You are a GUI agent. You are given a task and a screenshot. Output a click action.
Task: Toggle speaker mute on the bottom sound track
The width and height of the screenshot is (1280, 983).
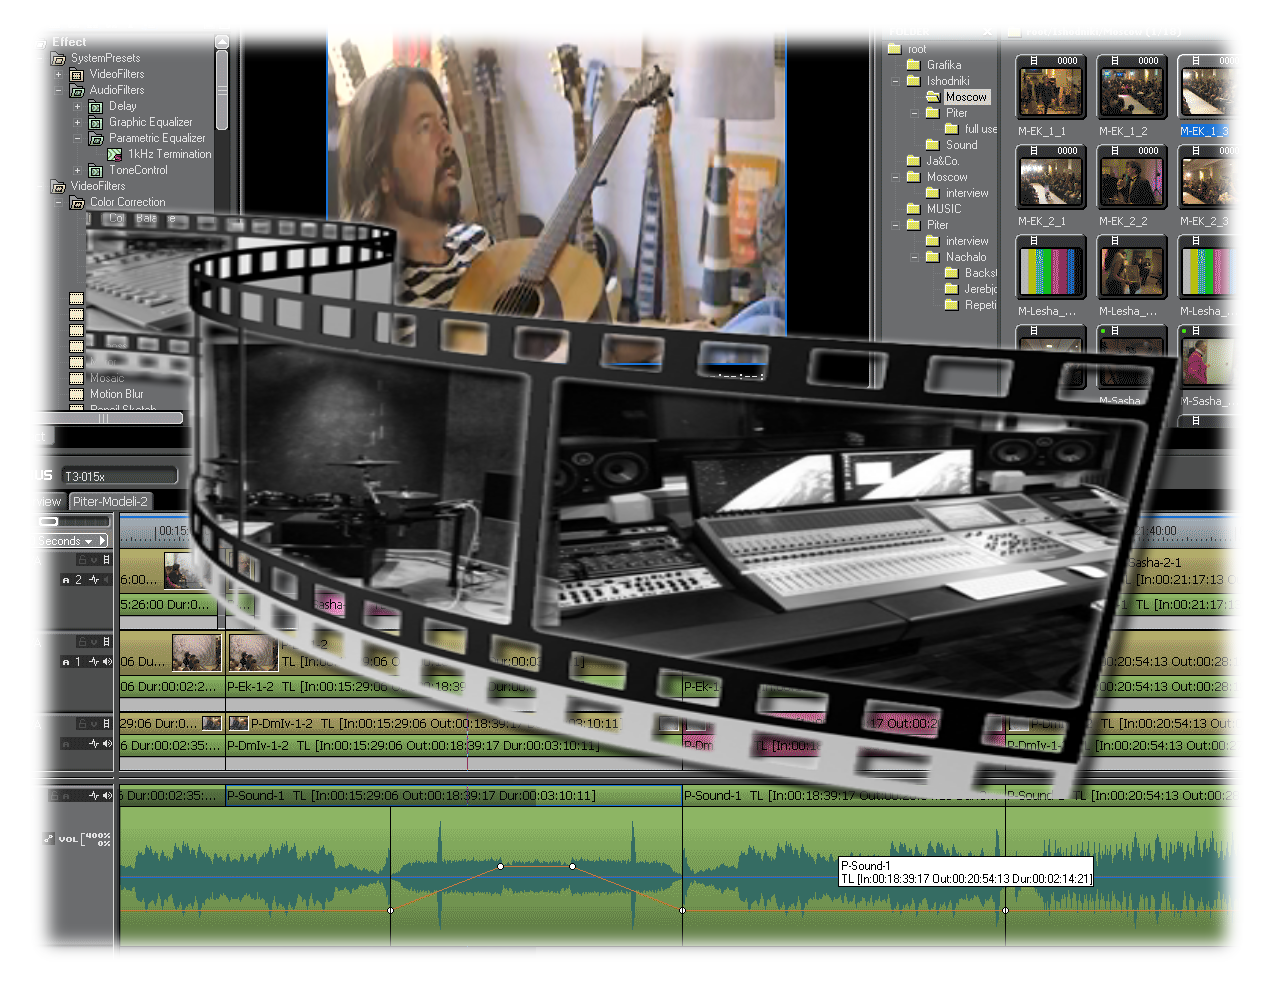coord(107,796)
